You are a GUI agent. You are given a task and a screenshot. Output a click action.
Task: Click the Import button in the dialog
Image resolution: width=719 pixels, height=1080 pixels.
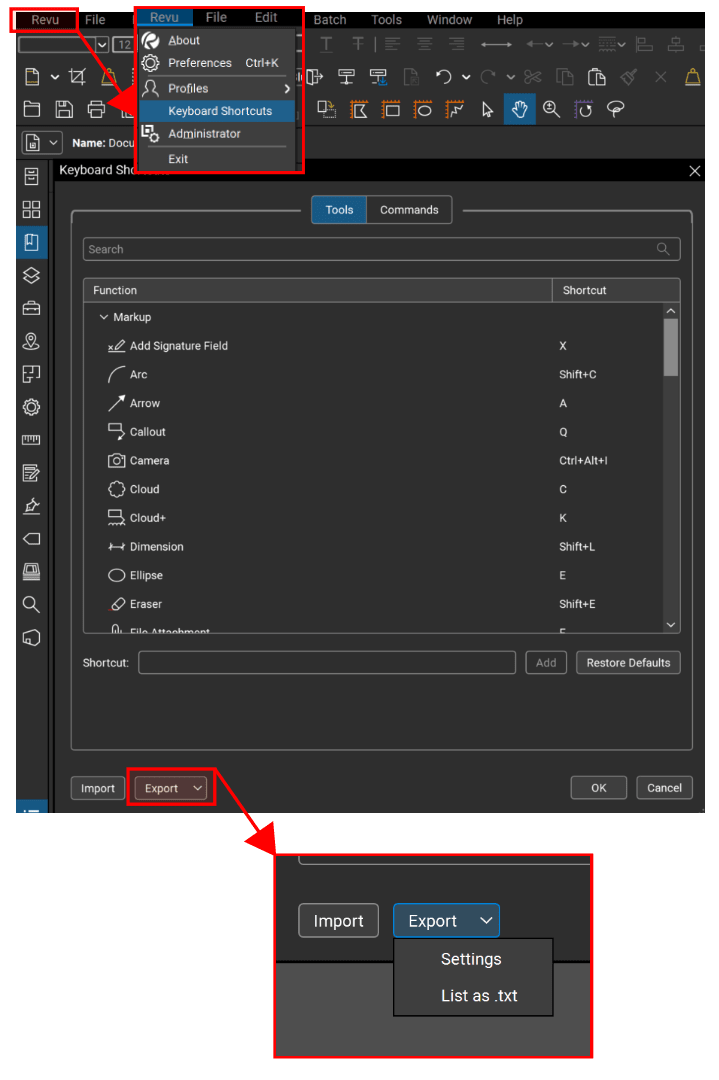pos(98,788)
